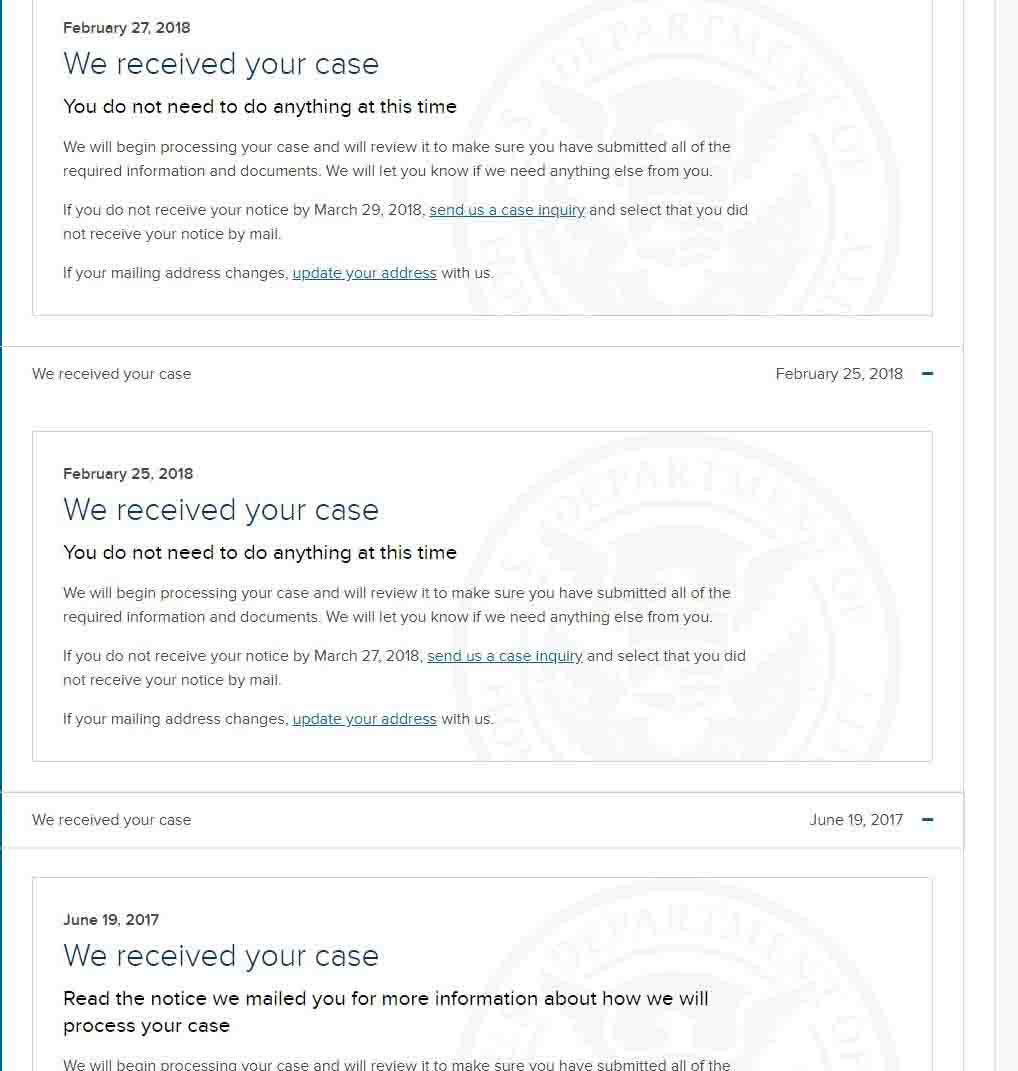The height and width of the screenshot is (1071, 1018).
Task: Click the large heading in the February 27 card
Action: [221, 64]
